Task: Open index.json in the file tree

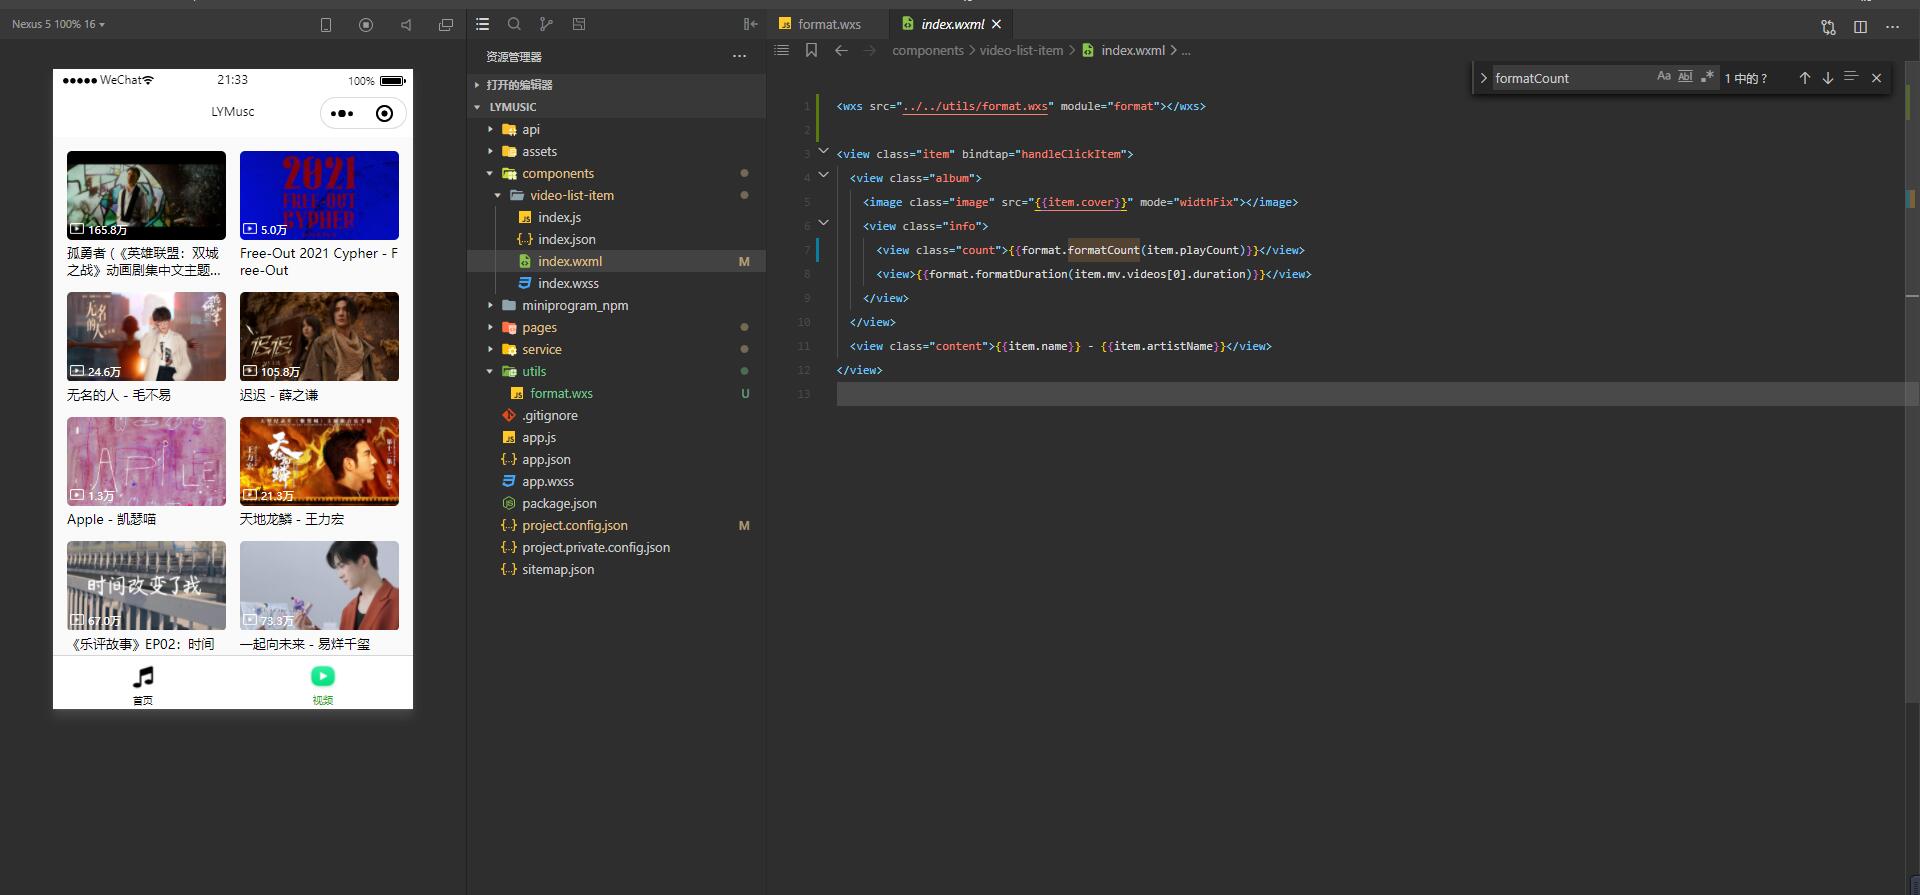Action: [616, 239]
